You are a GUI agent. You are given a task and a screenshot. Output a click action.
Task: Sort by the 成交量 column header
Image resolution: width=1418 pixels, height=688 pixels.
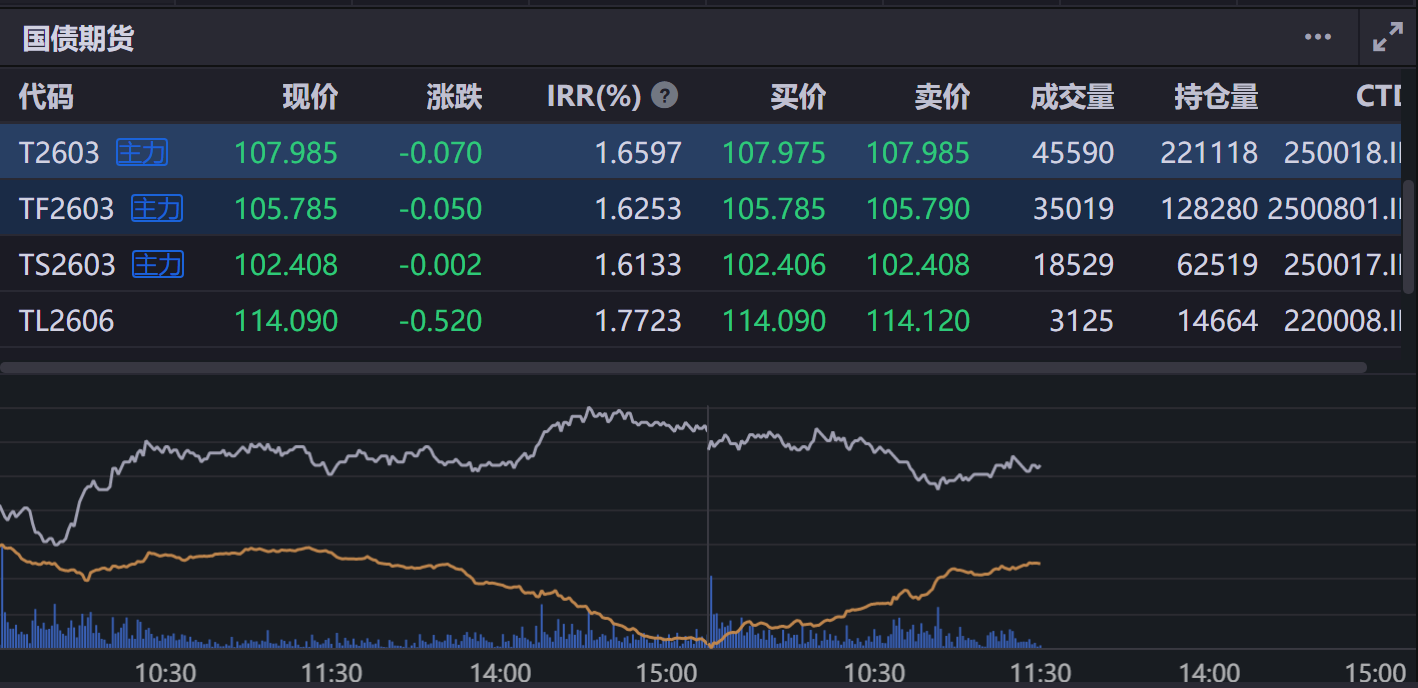[x=1072, y=97]
